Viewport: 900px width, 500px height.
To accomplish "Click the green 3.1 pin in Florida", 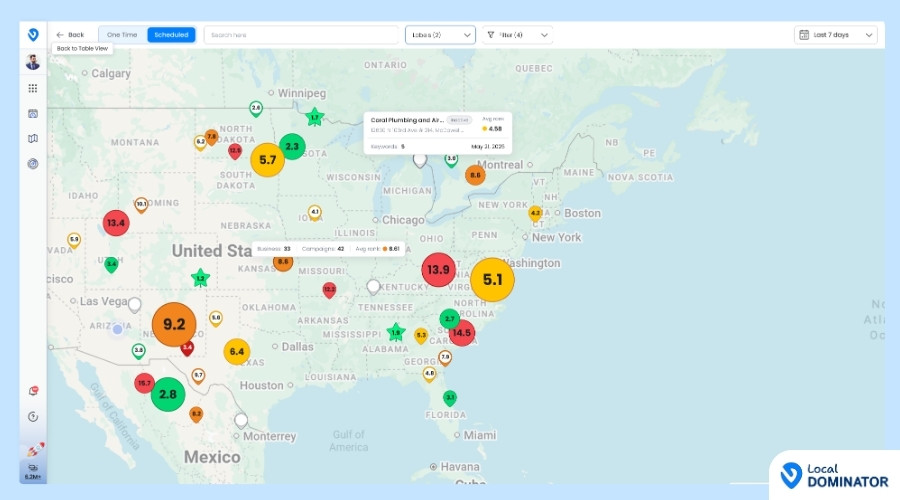I will [450, 398].
